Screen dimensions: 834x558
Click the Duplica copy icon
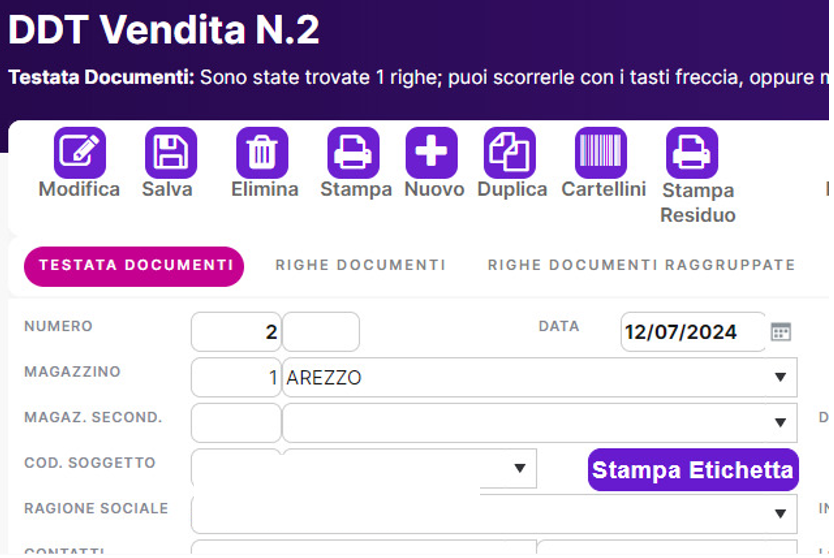pos(510,153)
